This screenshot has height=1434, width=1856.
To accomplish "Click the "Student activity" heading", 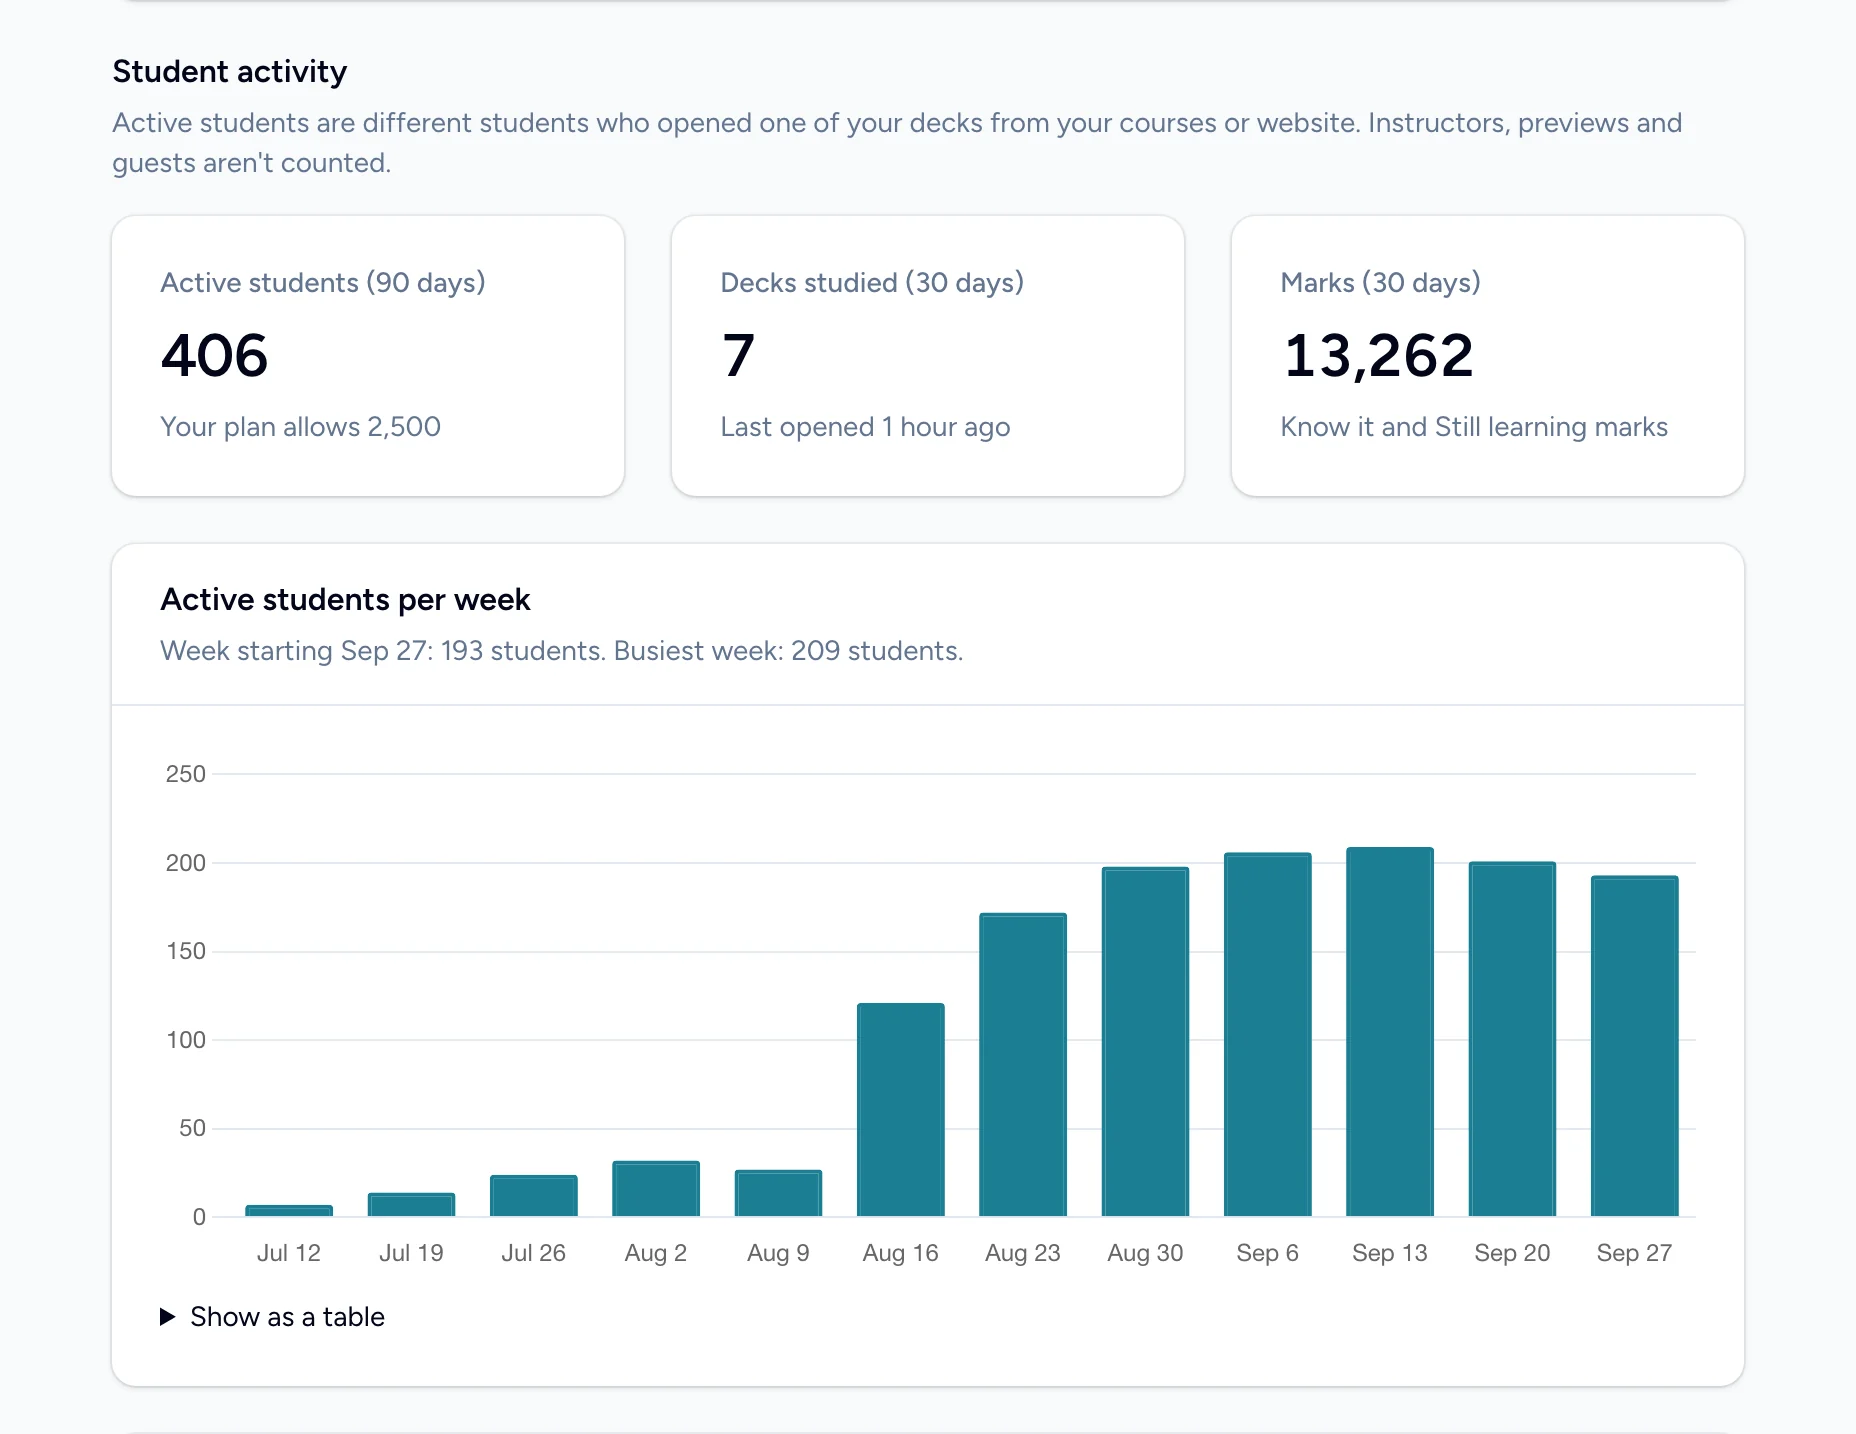I will pos(230,72).
